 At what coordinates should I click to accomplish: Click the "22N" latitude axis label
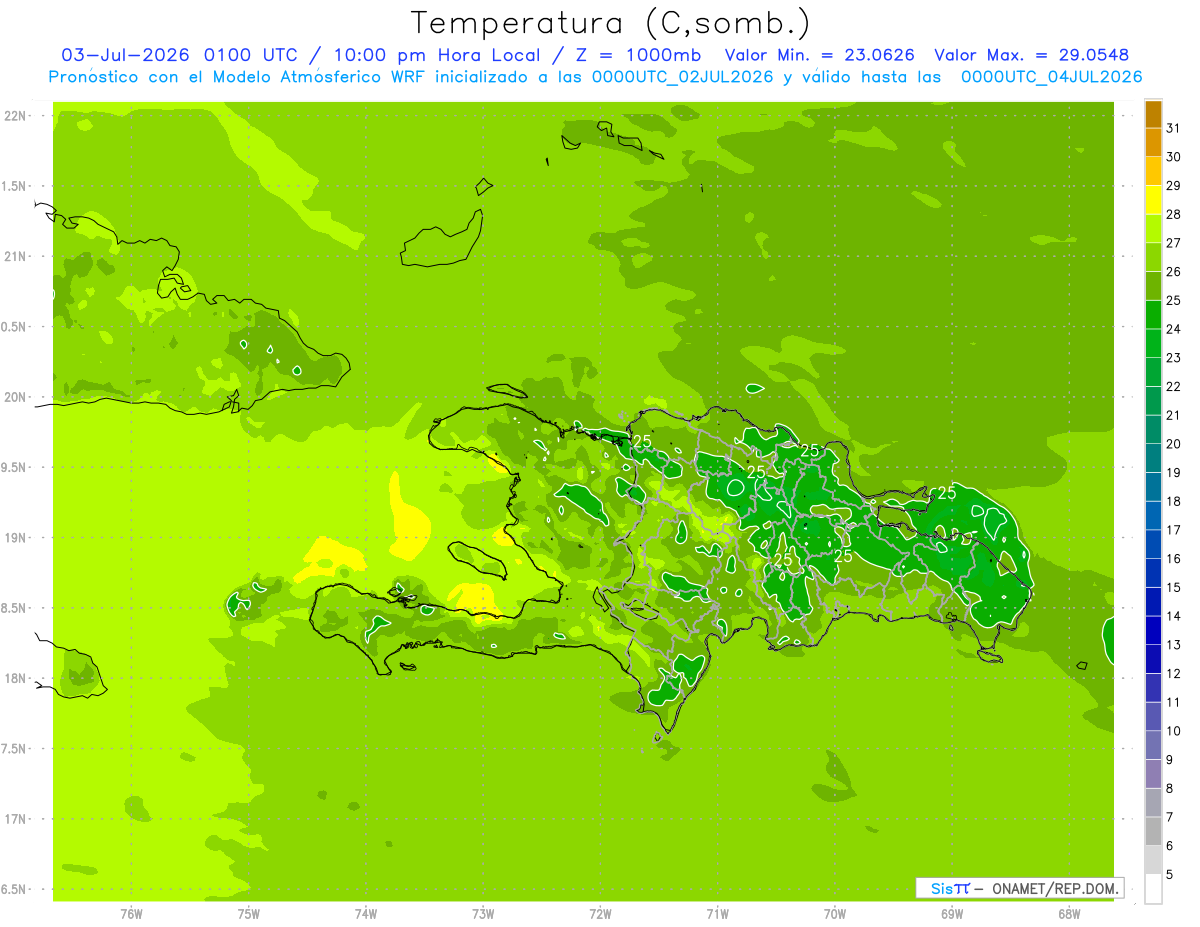[x=14, y=116]
